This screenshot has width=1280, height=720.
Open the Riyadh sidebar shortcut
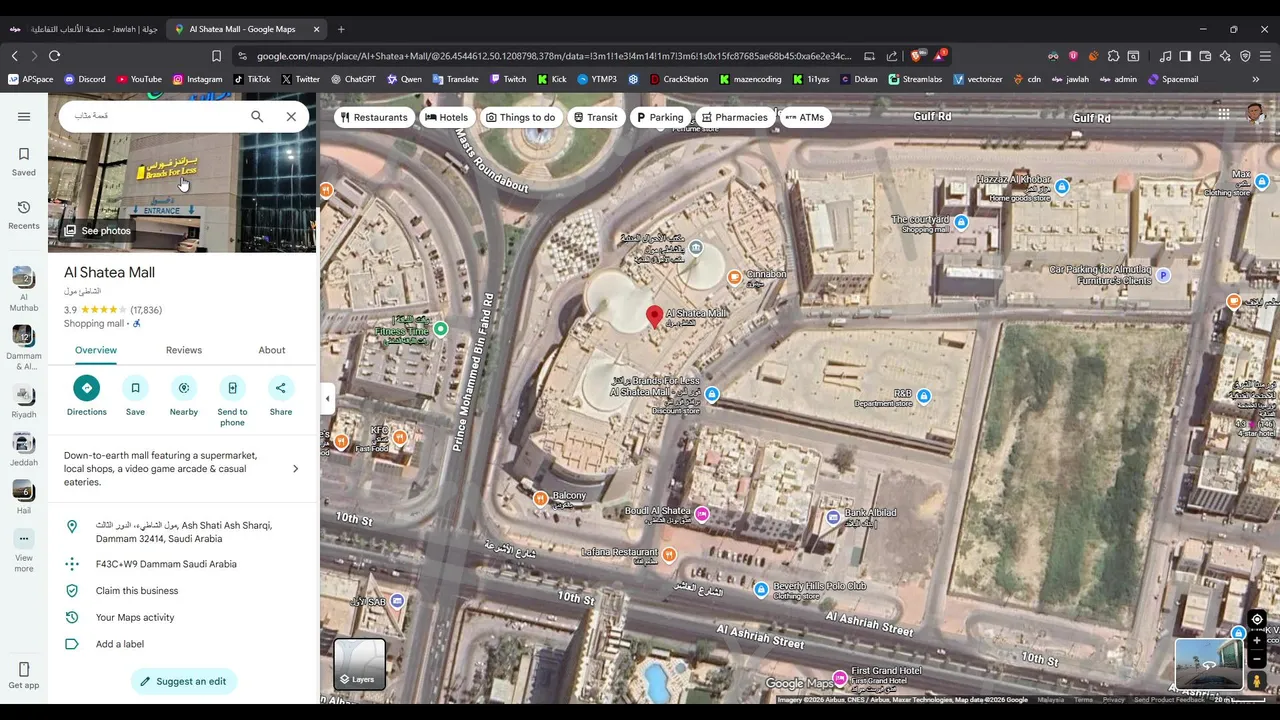coord(24,402)
